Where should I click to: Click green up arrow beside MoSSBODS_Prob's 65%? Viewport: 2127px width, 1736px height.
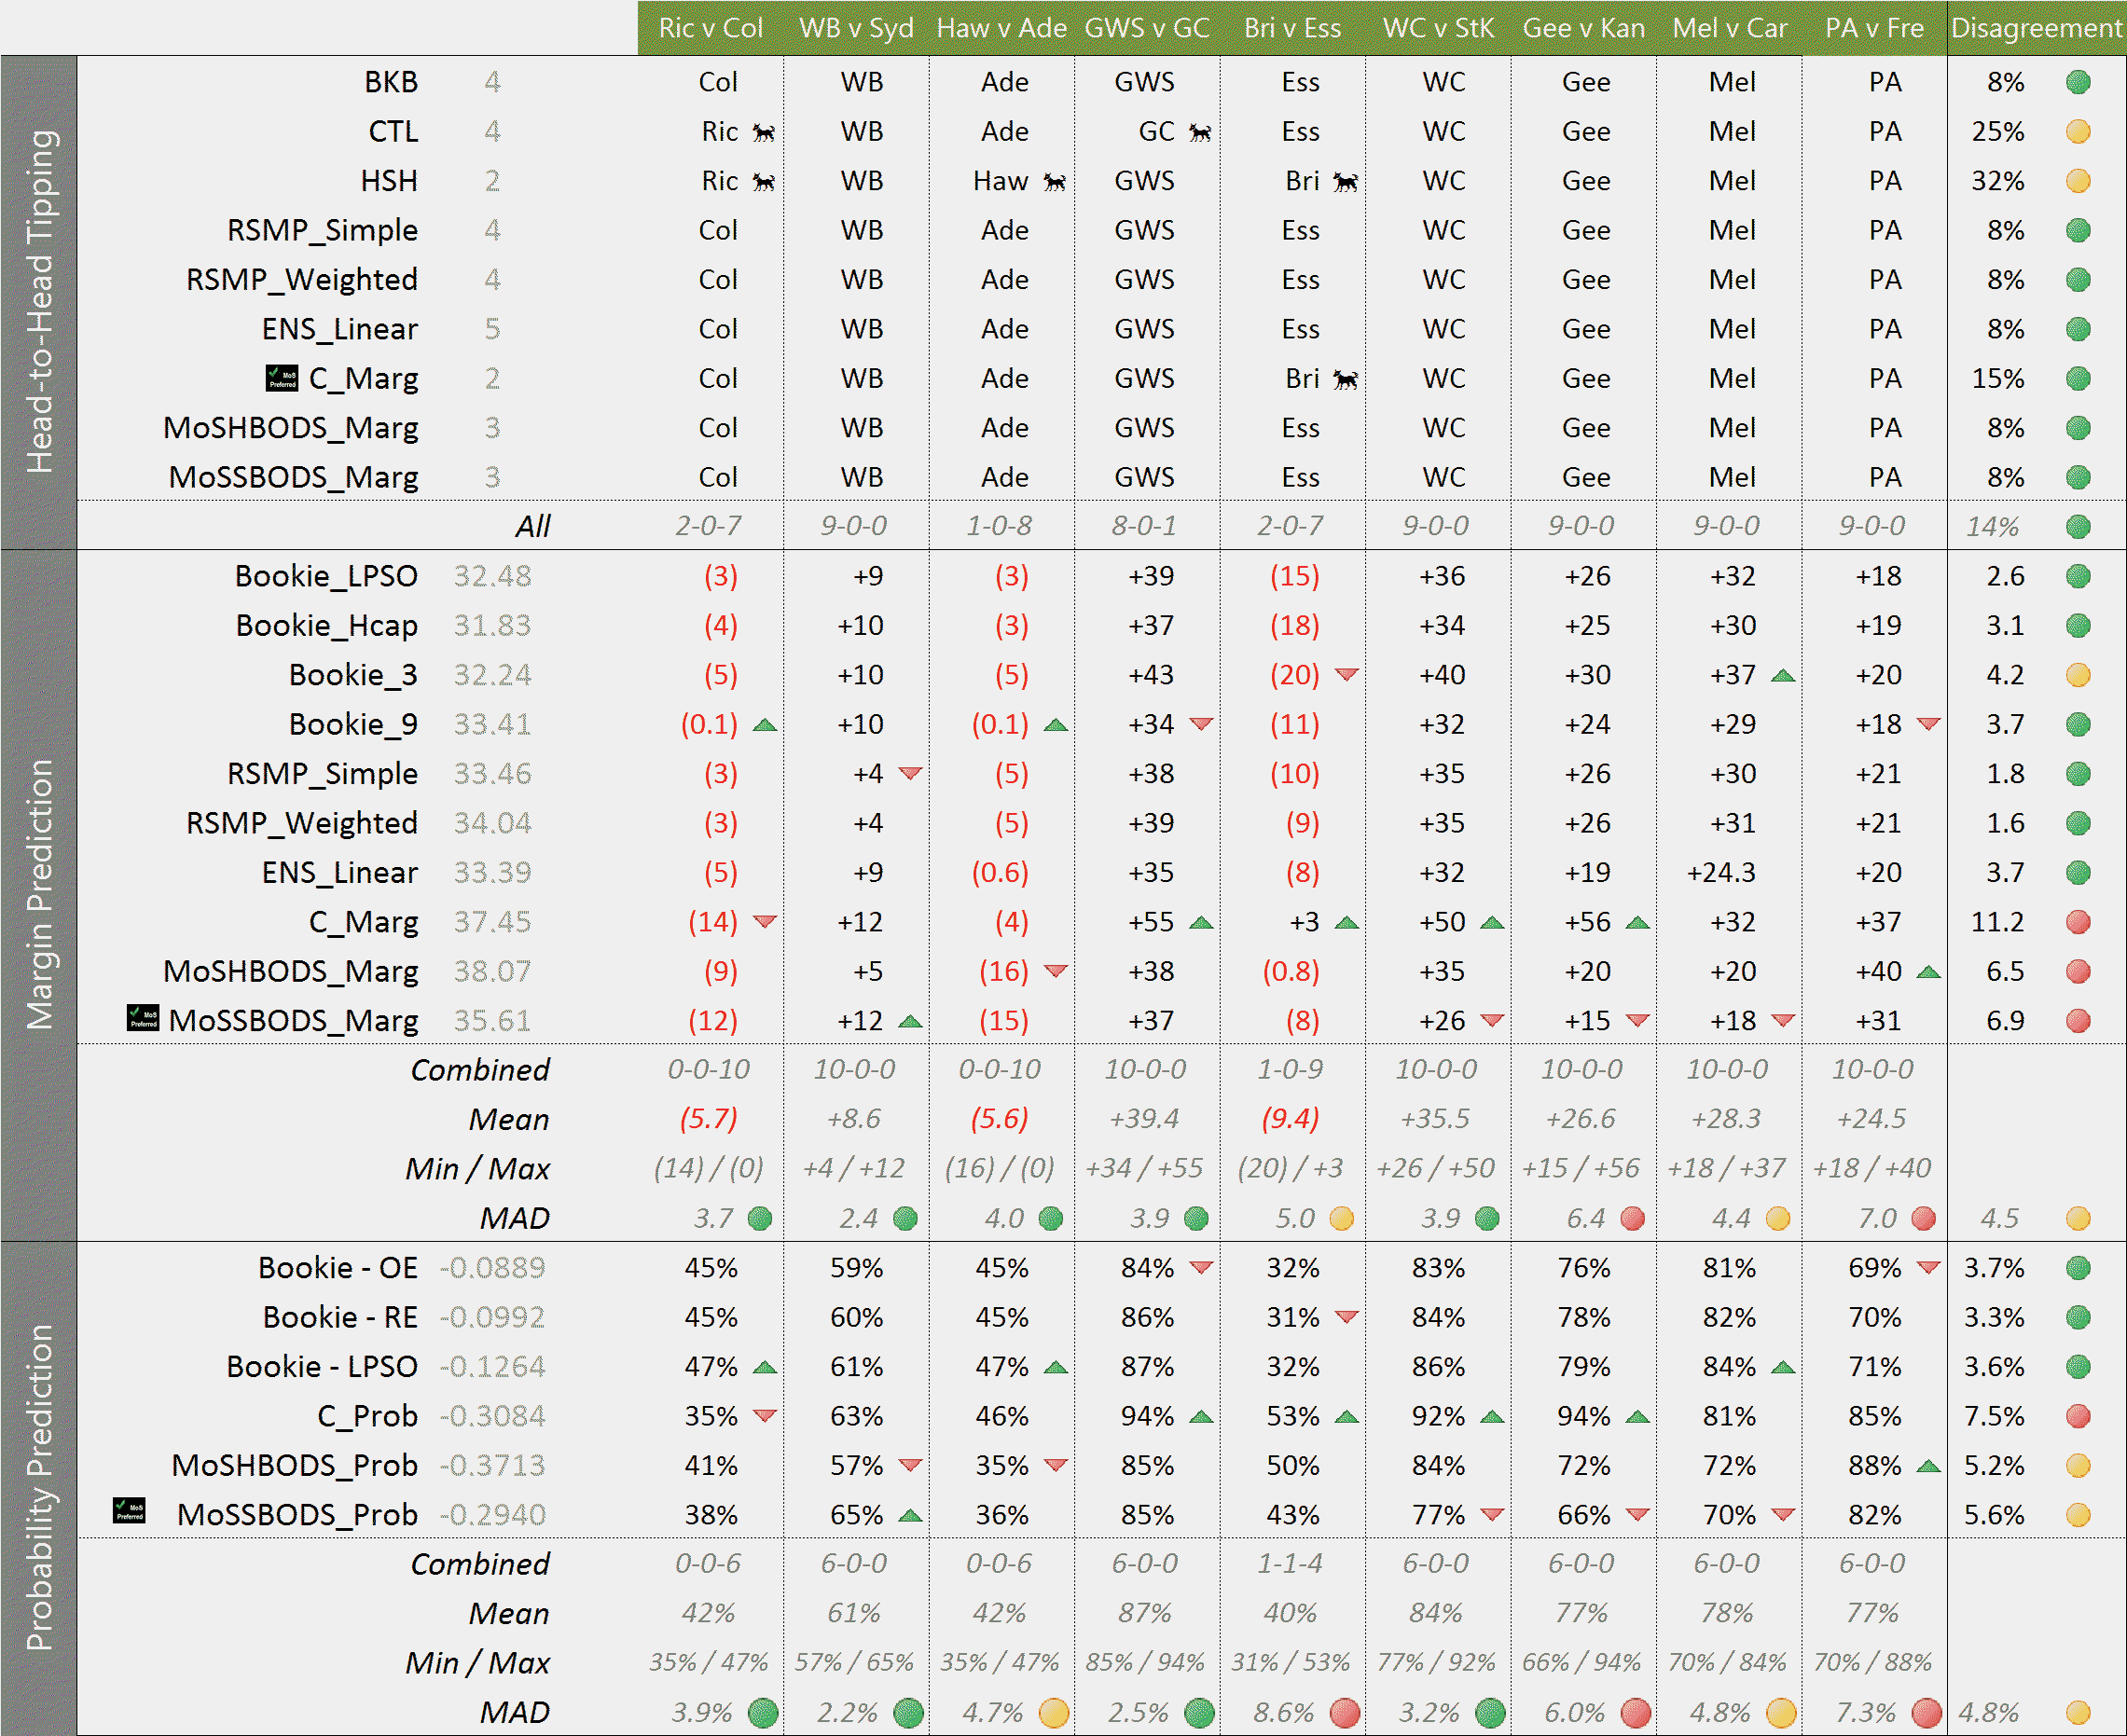click(910, 1516)
